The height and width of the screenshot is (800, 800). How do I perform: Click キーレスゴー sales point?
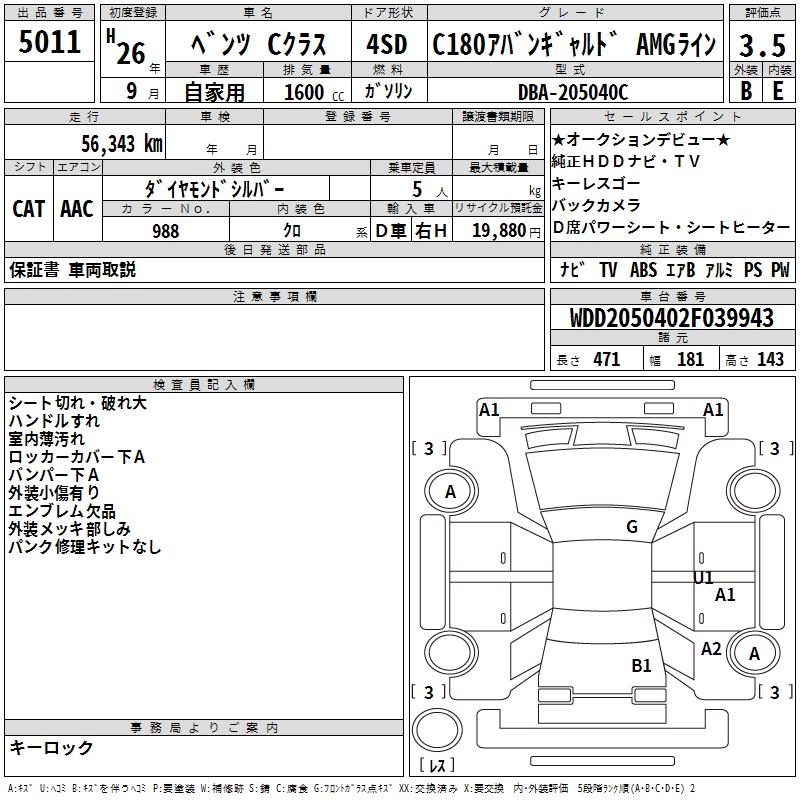(x=596, y=183)
